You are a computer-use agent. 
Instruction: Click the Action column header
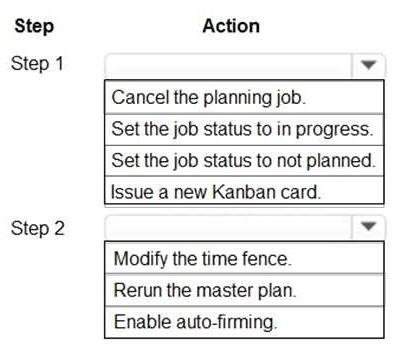tap(231, 26)
